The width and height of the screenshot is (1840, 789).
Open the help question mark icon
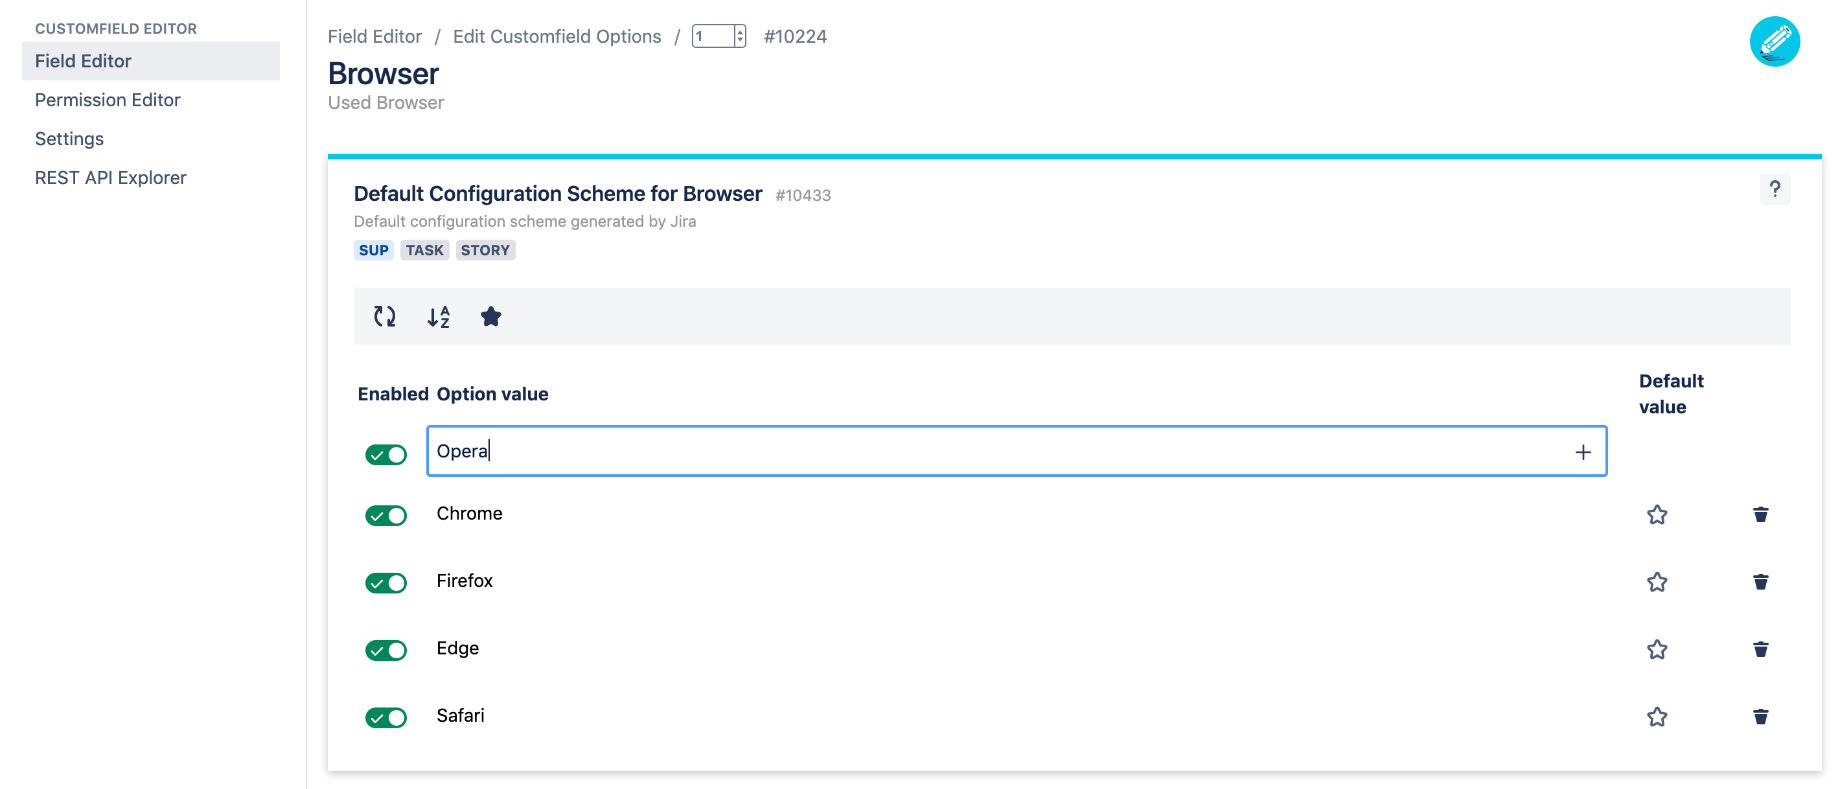(1775, 189)
